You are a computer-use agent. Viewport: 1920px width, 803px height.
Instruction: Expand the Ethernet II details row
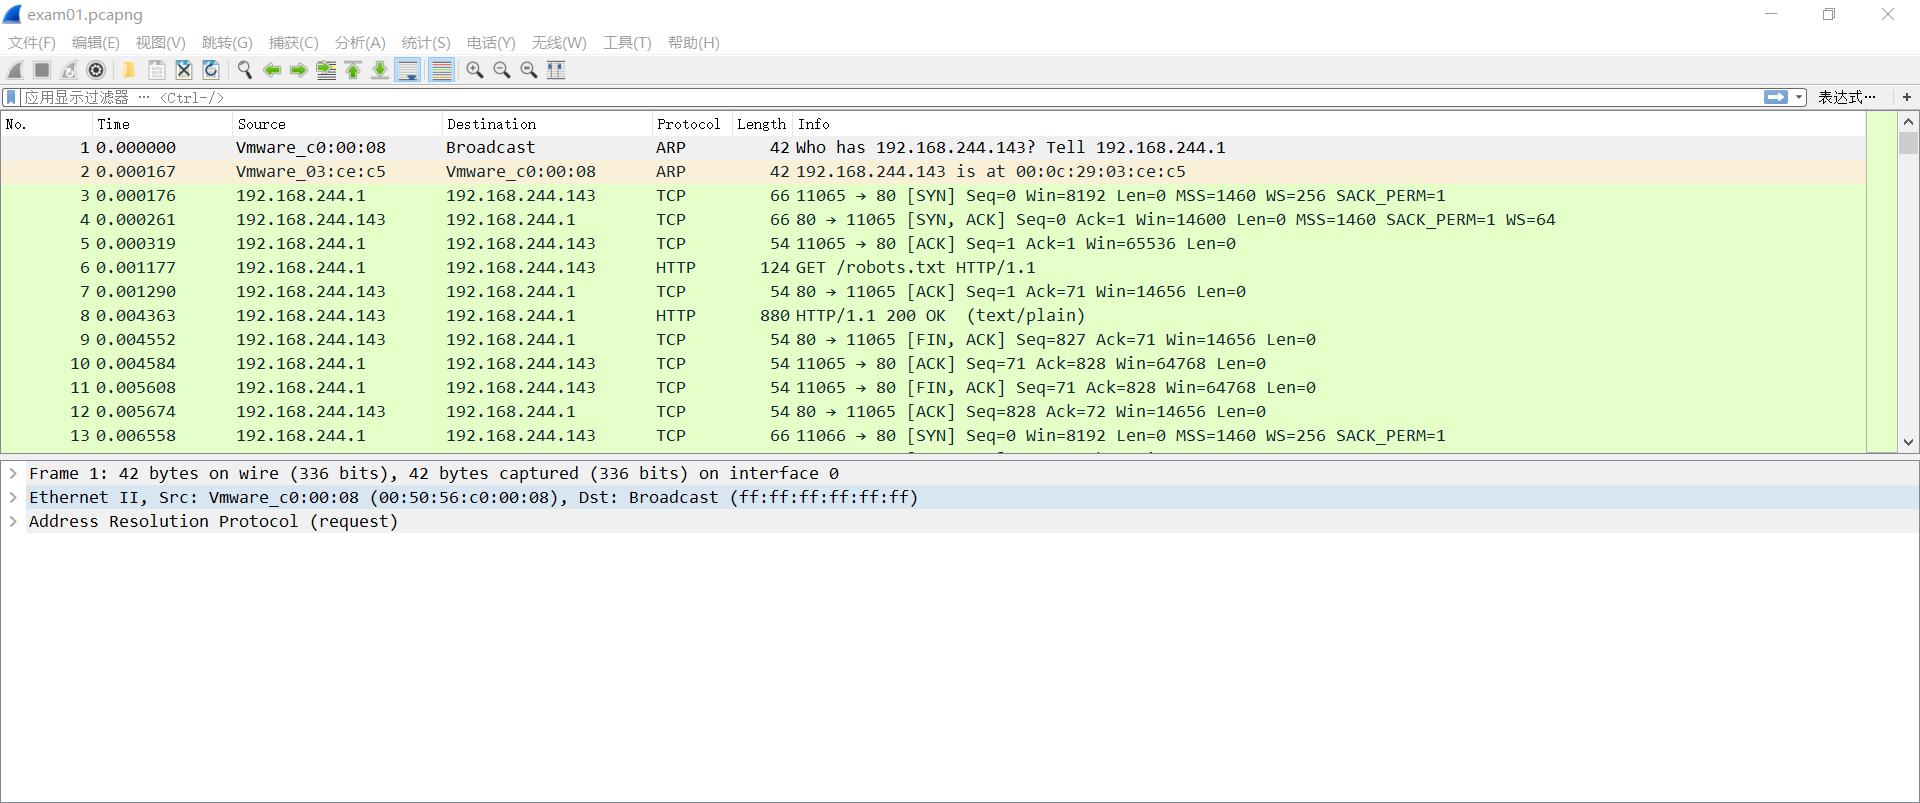[x=13, y=497]
